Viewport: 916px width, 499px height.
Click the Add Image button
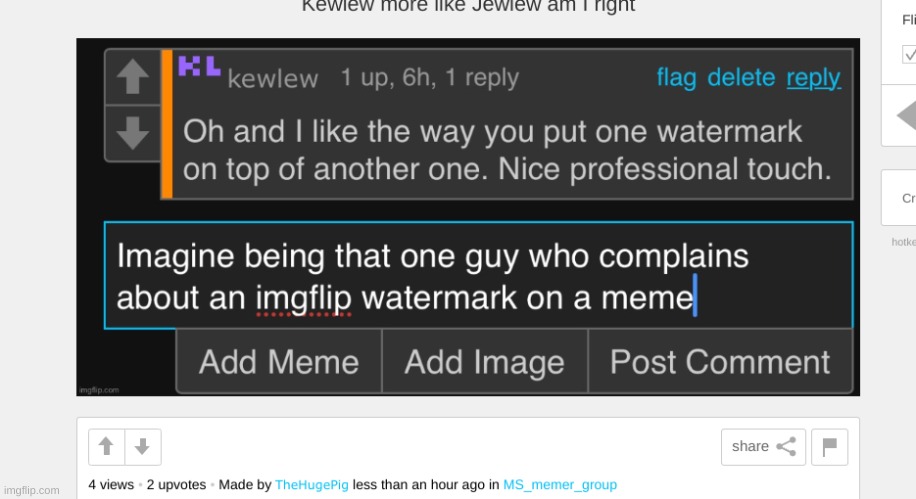pyautogui.click(x=484, y=362)
